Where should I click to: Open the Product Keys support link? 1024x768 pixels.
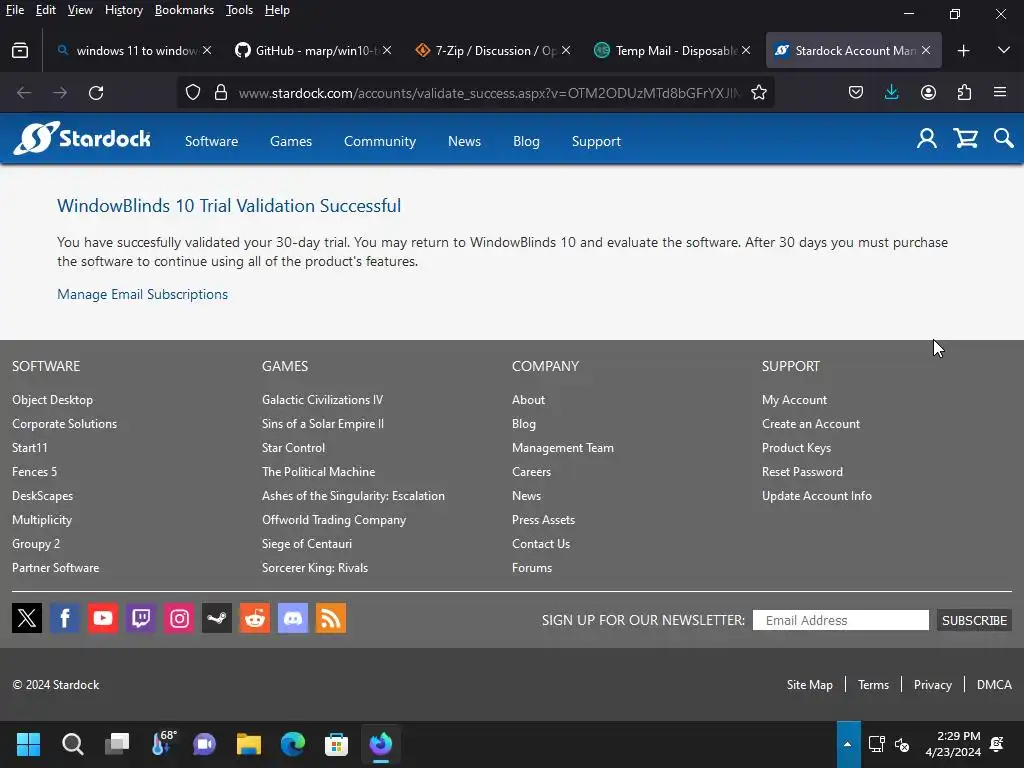796,448
